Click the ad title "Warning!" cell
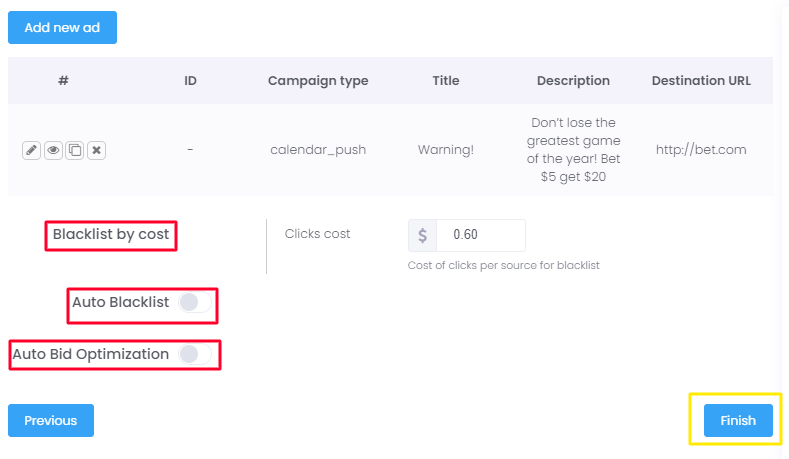 [446, 150]
